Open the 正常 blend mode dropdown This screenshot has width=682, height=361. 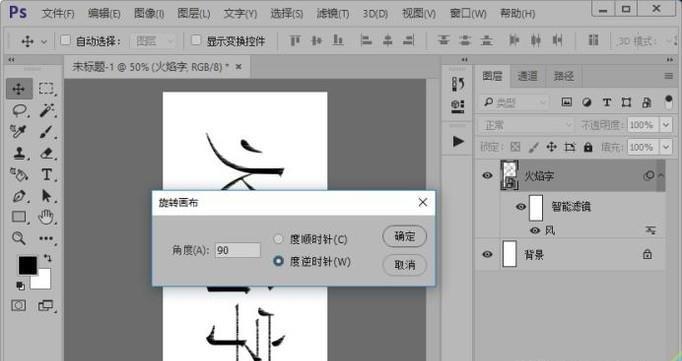pyautogui.click(x=527, y=125)
